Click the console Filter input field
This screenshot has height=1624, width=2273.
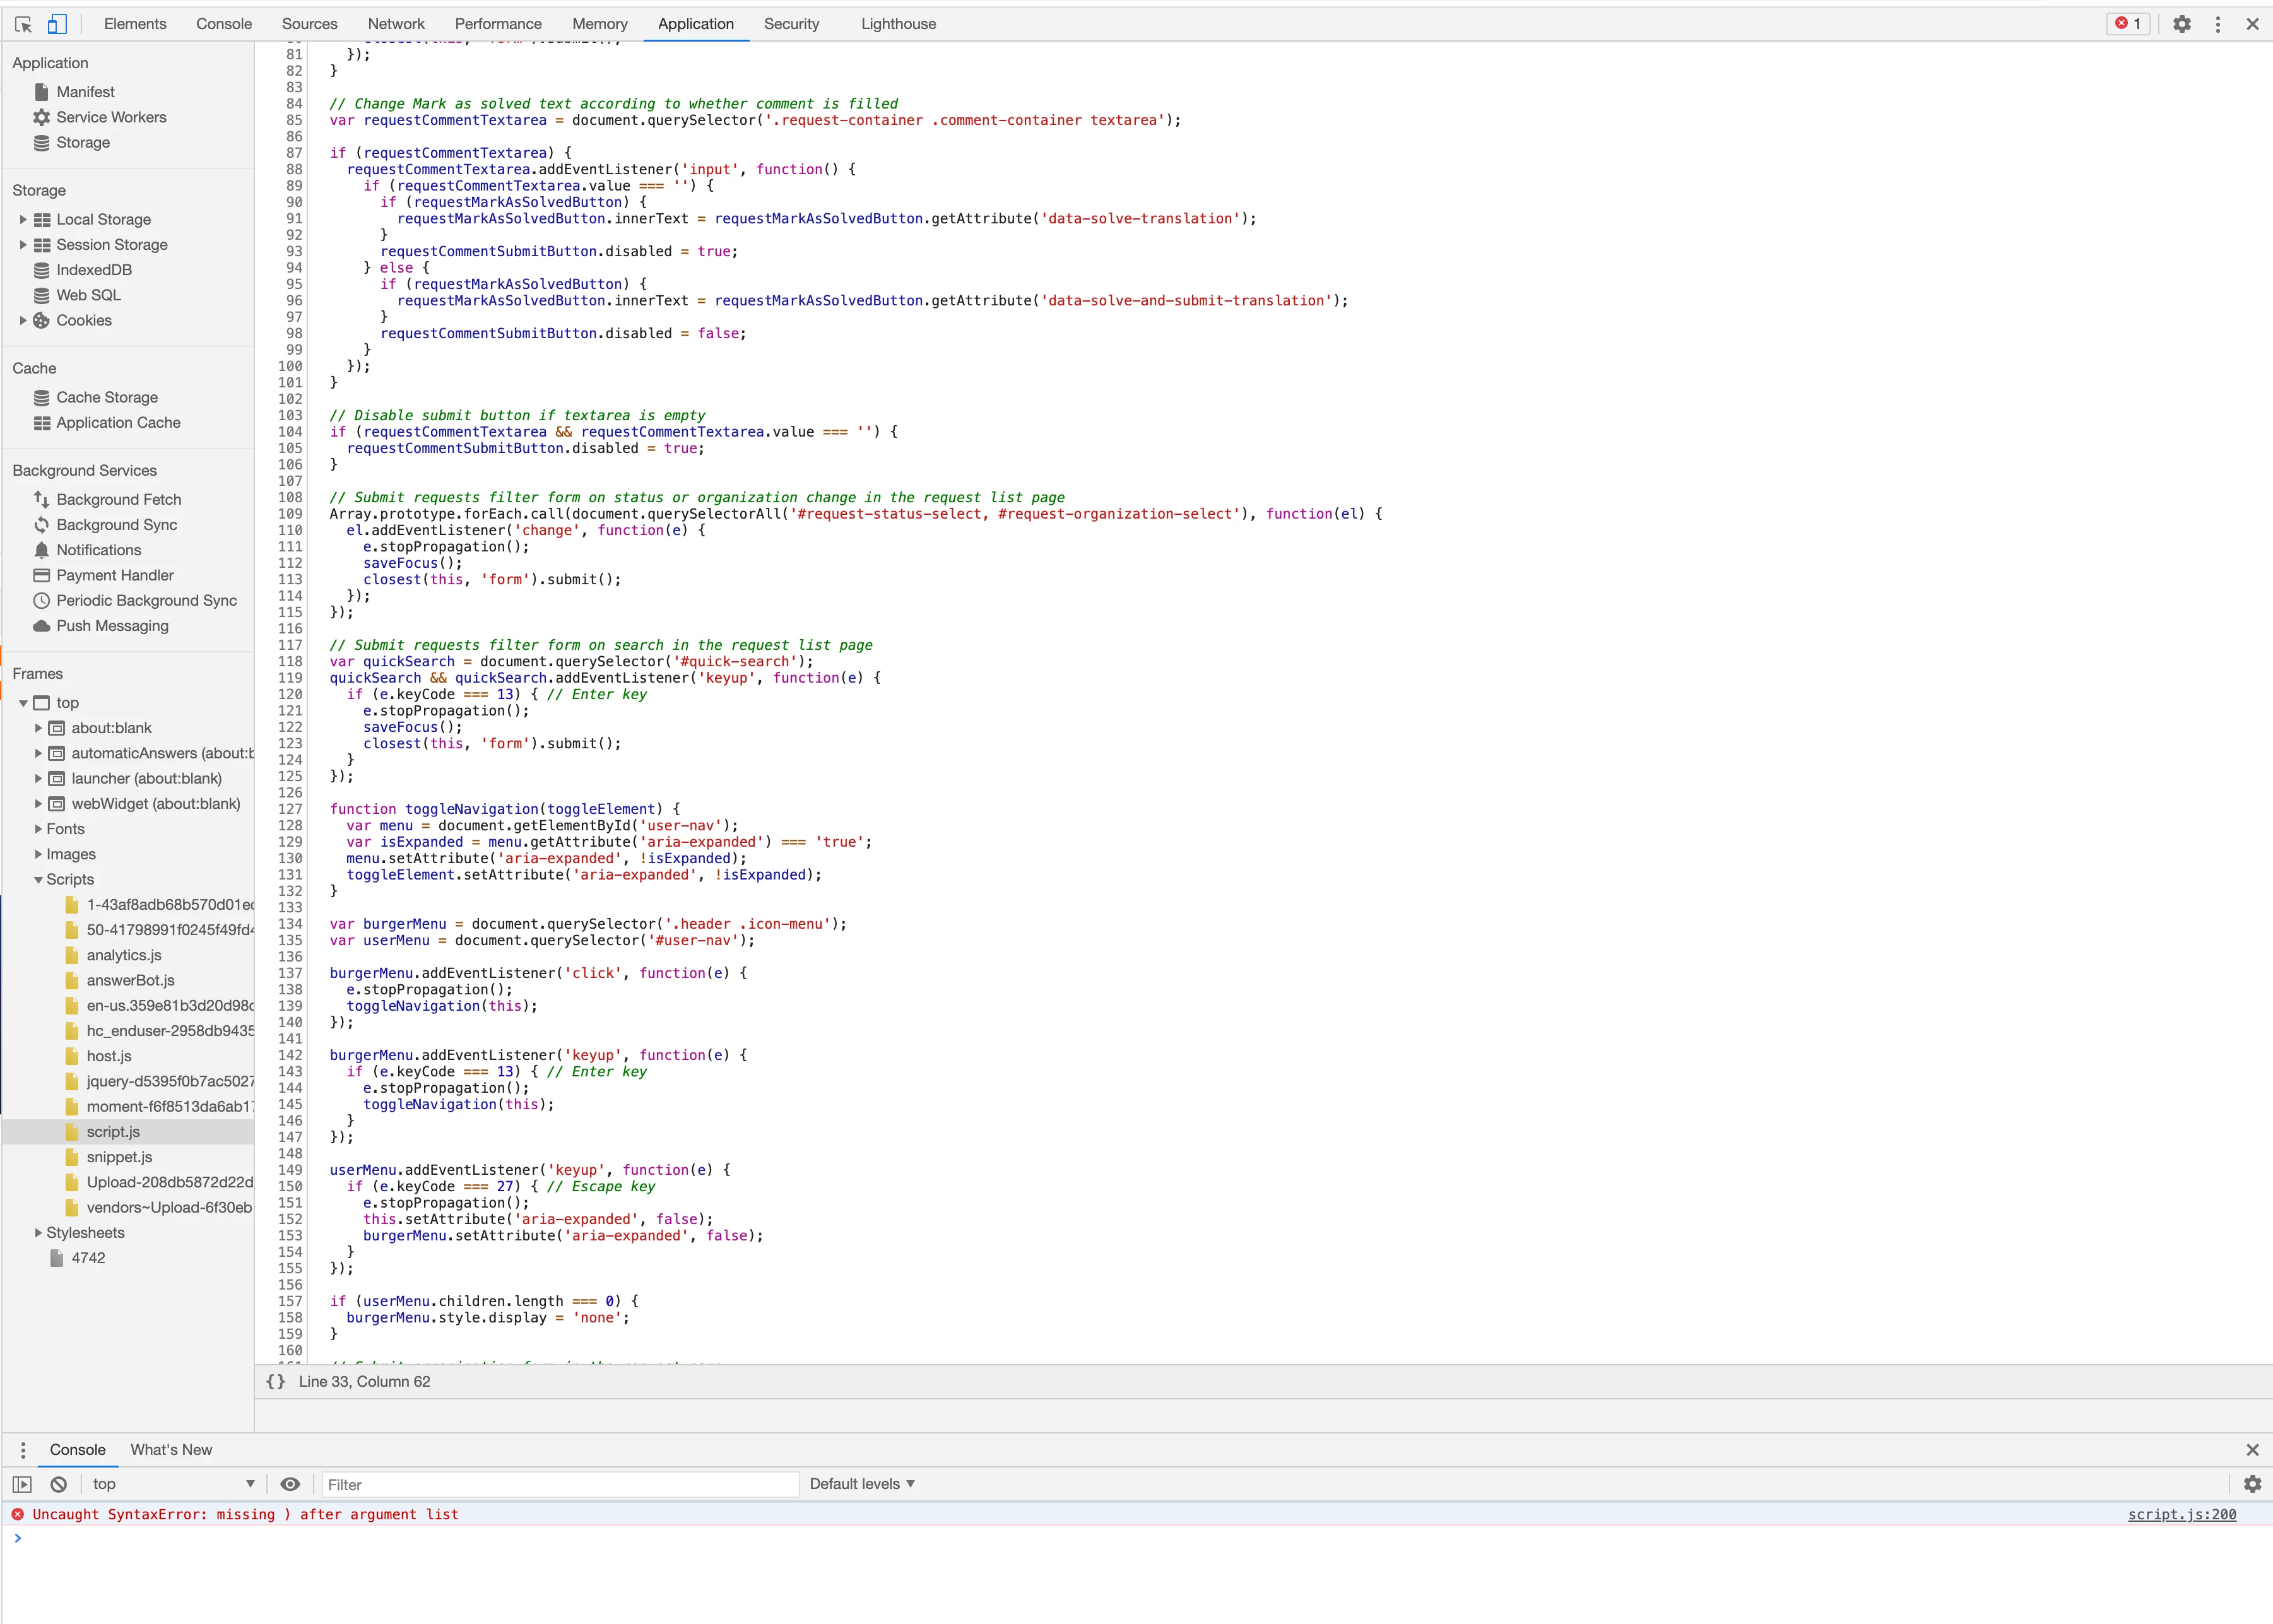560,1485
